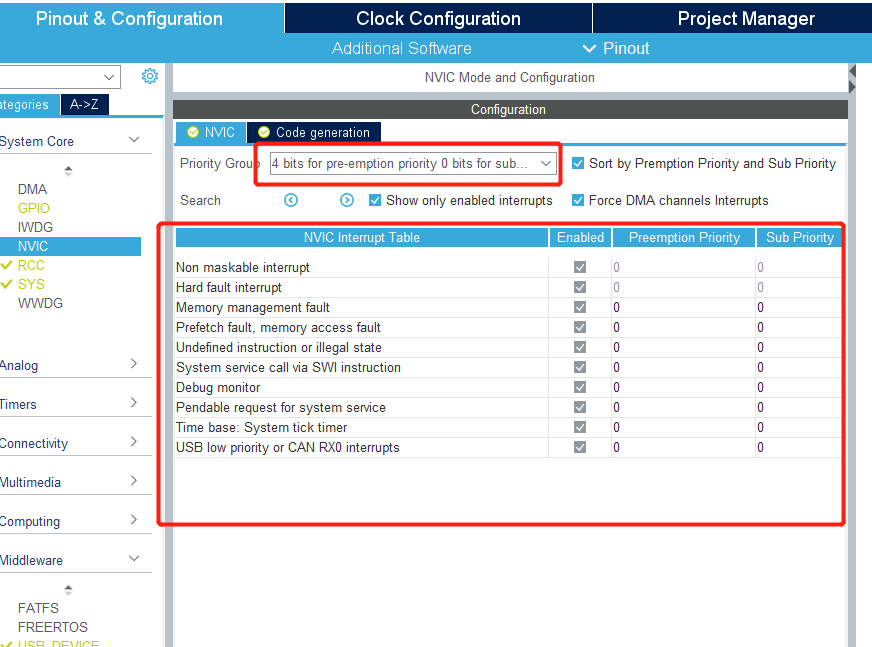Toggle Prefetch fault enabled checkbox
872x647 pixels.
tap(580, 327)
